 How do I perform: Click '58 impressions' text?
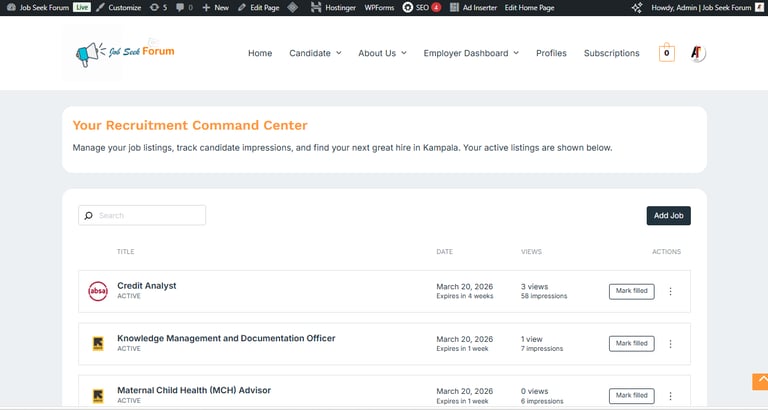[x=544, y=296]
